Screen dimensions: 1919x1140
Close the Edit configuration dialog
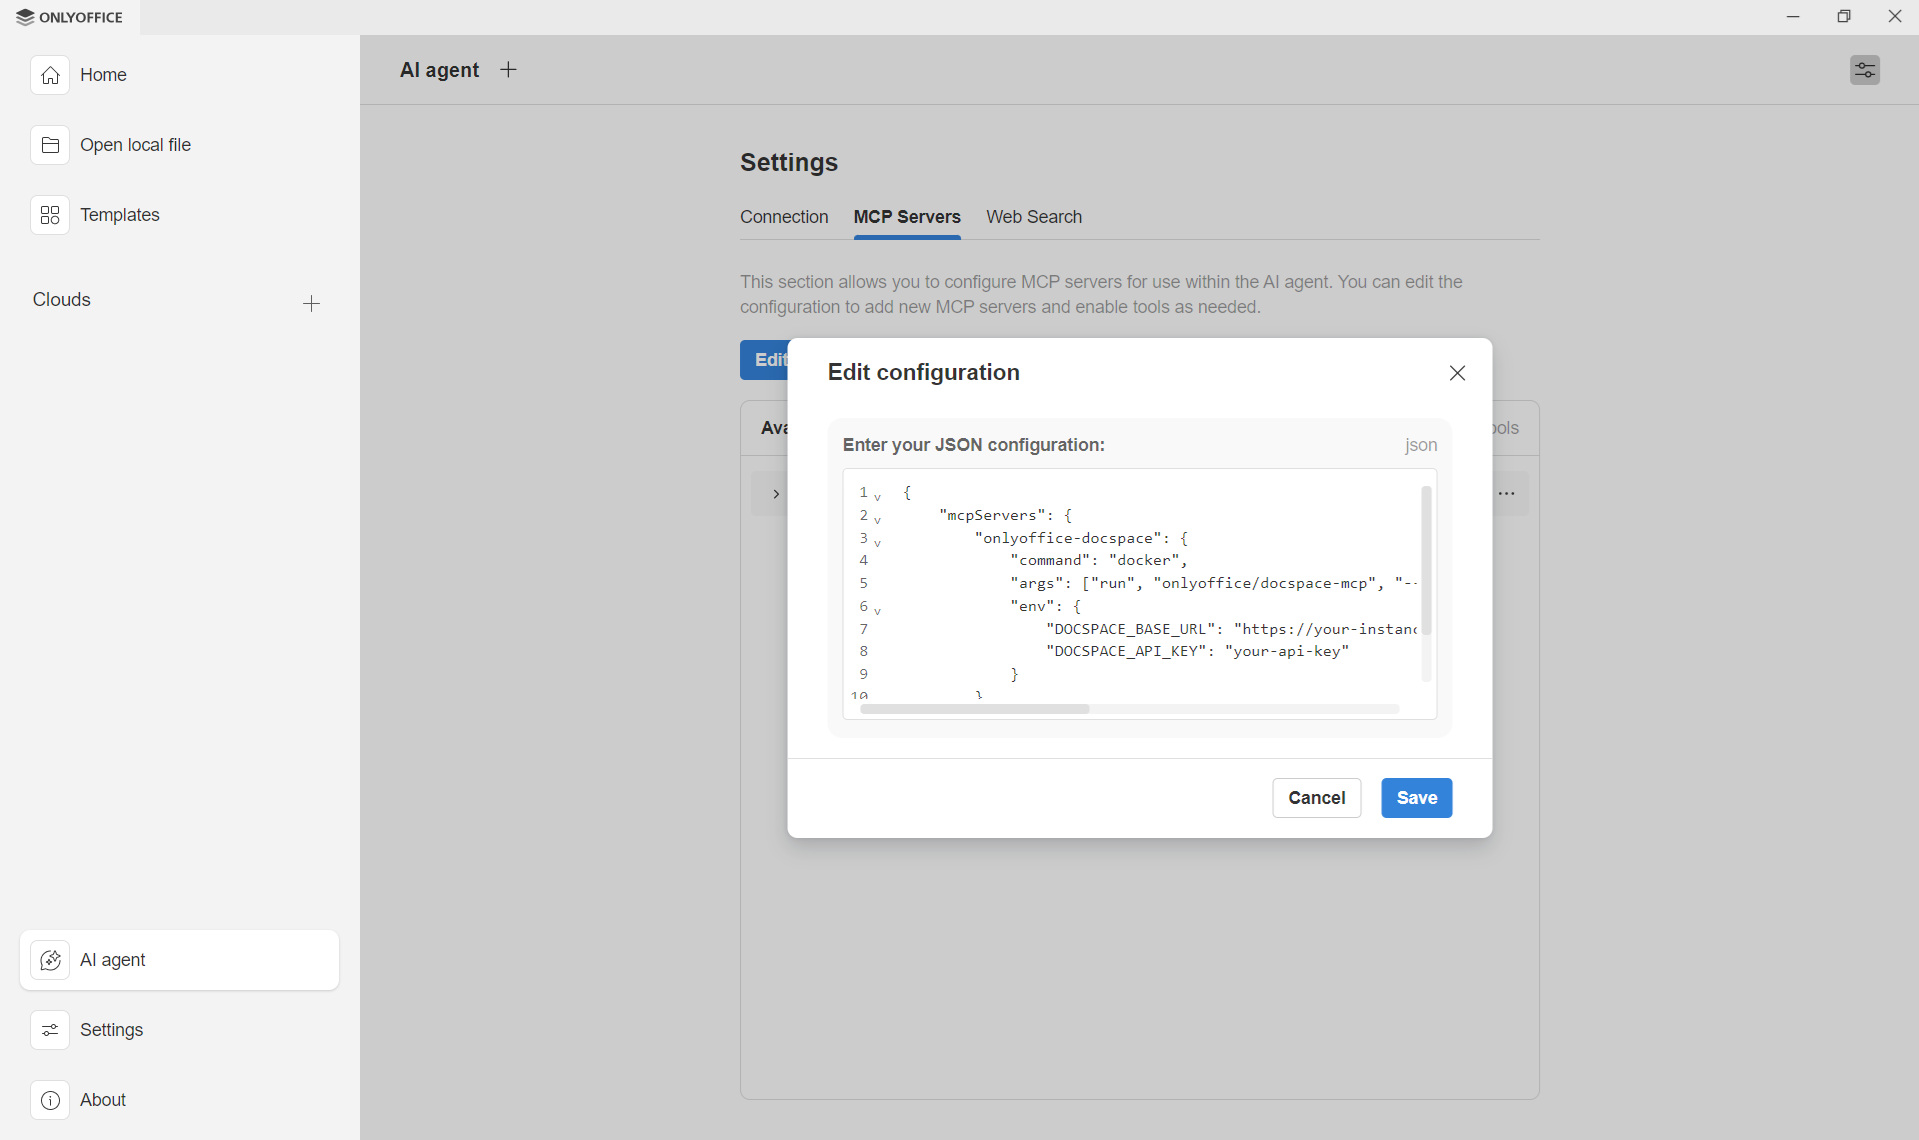(x=1457, y=372)
